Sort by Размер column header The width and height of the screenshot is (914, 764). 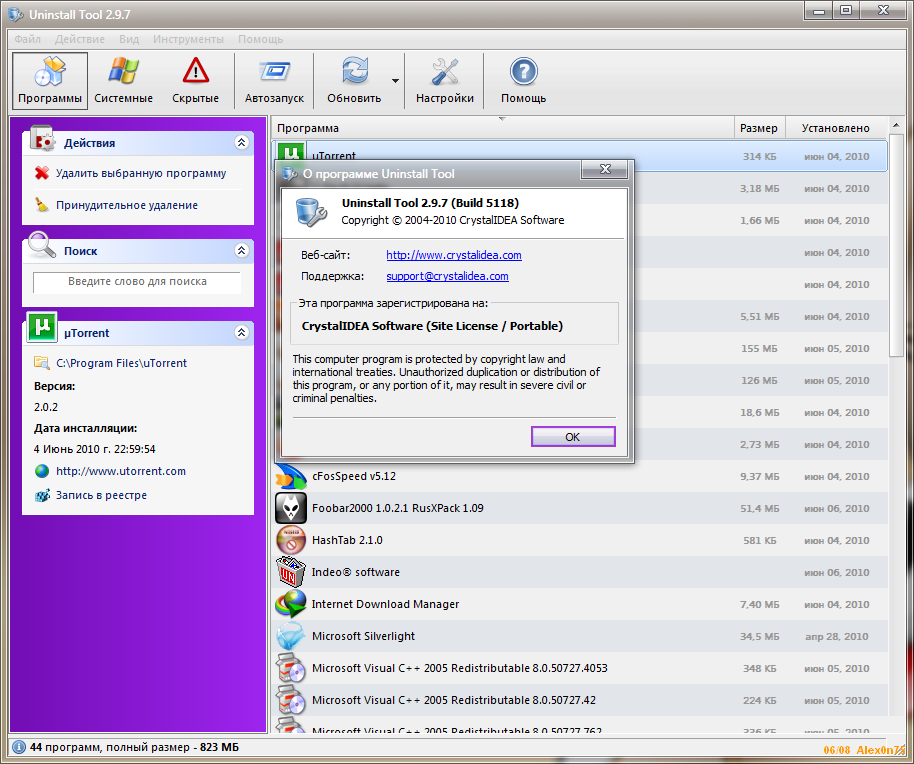760,128
